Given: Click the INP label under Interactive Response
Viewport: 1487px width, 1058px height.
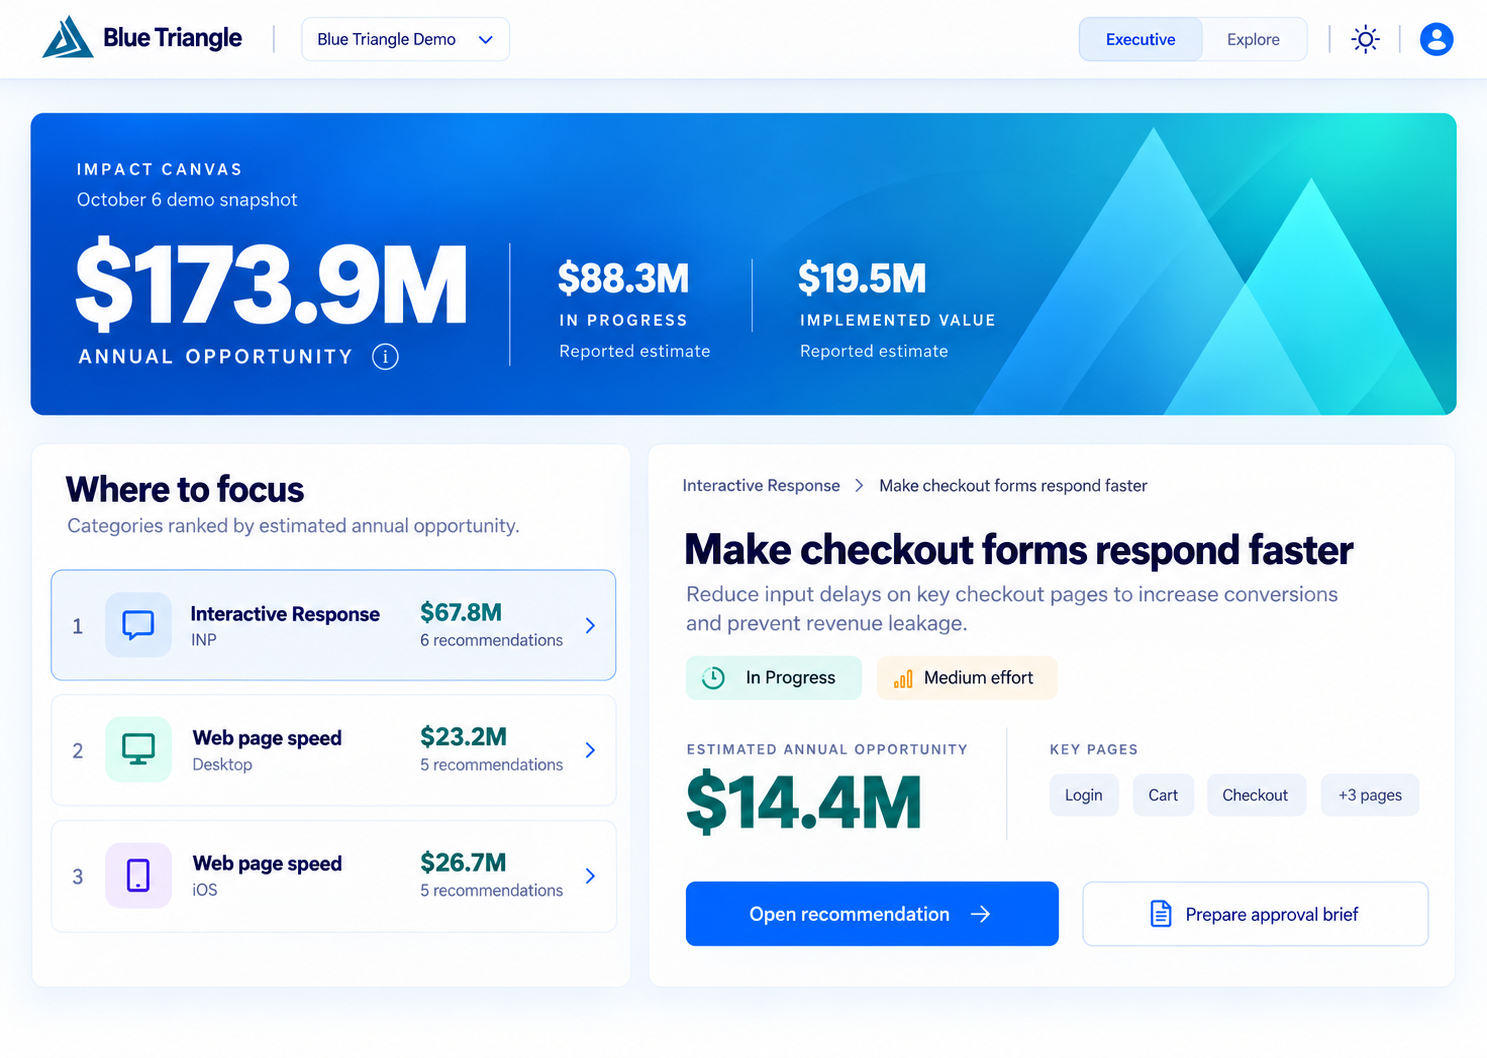Looking at the screenshot, I should (x=204, y=639).
